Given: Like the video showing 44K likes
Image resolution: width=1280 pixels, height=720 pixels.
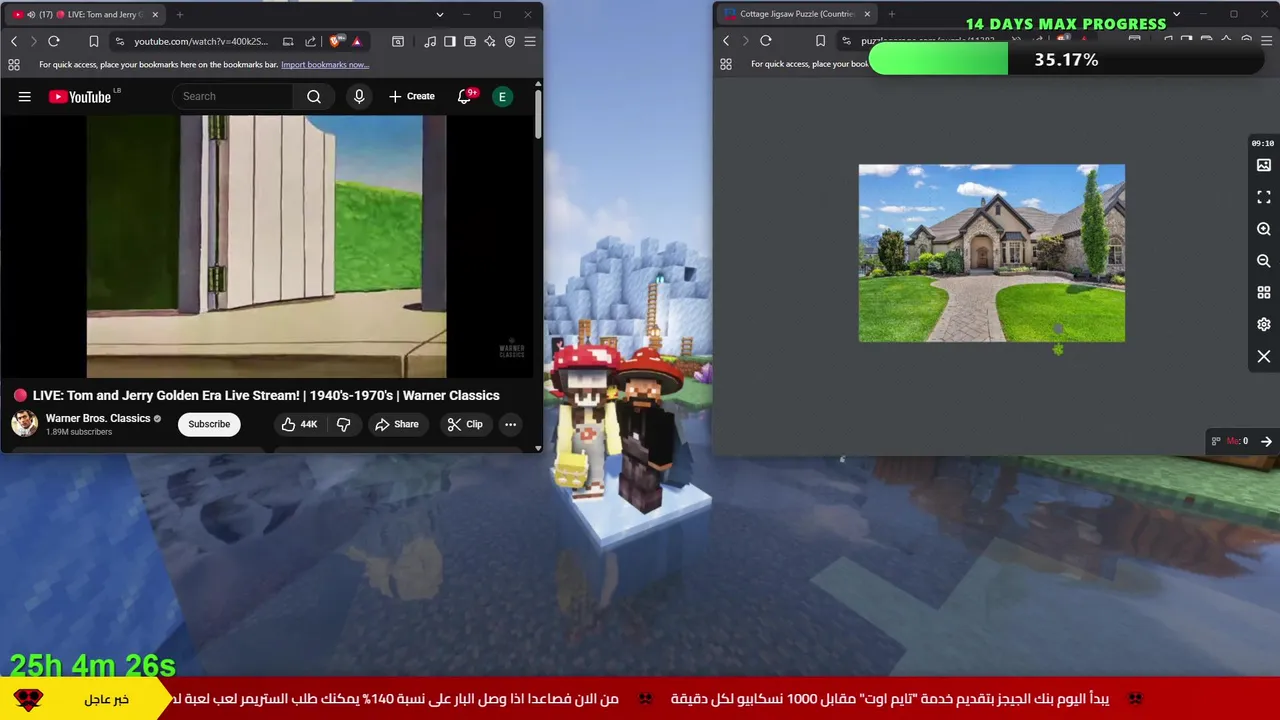Looking at the screenshot, I should [x=299, y=424].
